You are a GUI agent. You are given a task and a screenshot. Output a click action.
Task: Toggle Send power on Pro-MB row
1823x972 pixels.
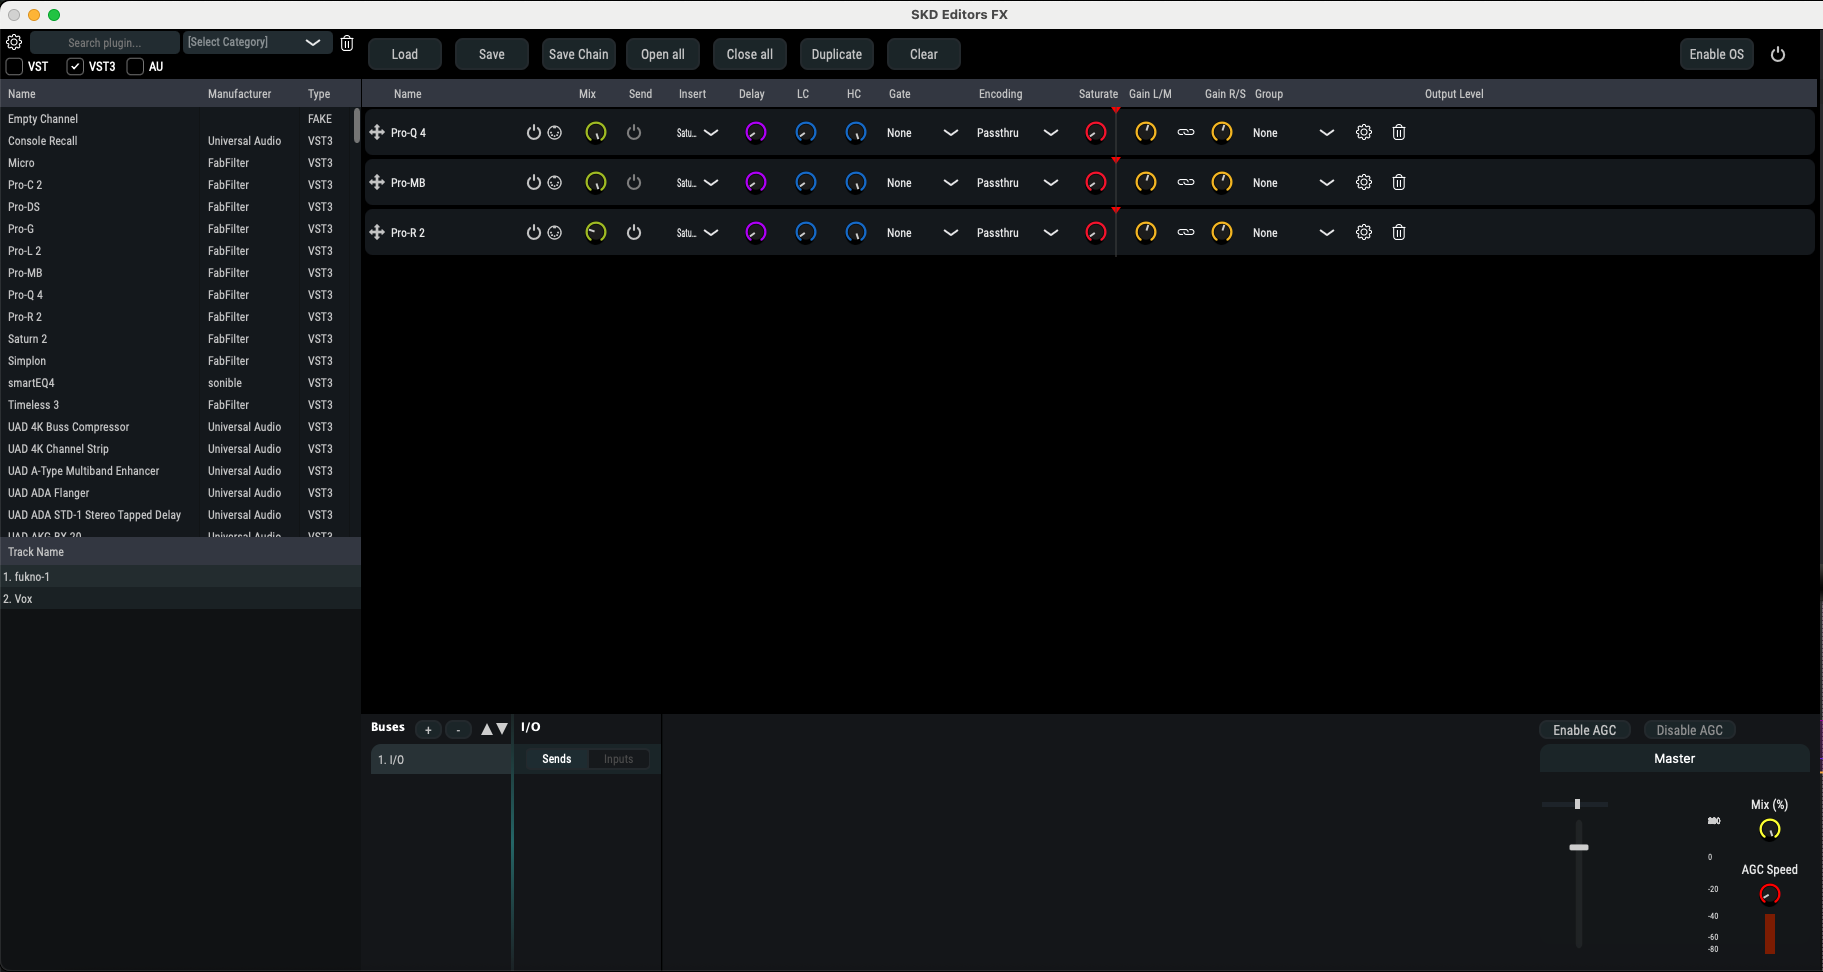(x=634, y=182)
